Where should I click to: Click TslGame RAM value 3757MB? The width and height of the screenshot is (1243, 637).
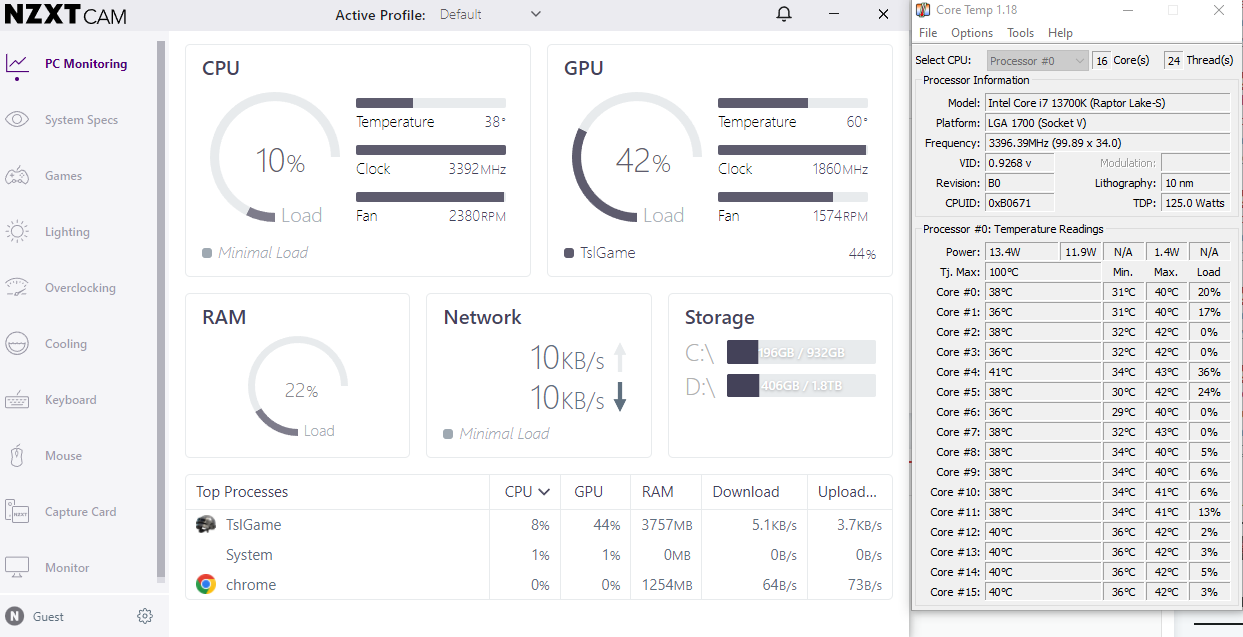coord(667,525)
